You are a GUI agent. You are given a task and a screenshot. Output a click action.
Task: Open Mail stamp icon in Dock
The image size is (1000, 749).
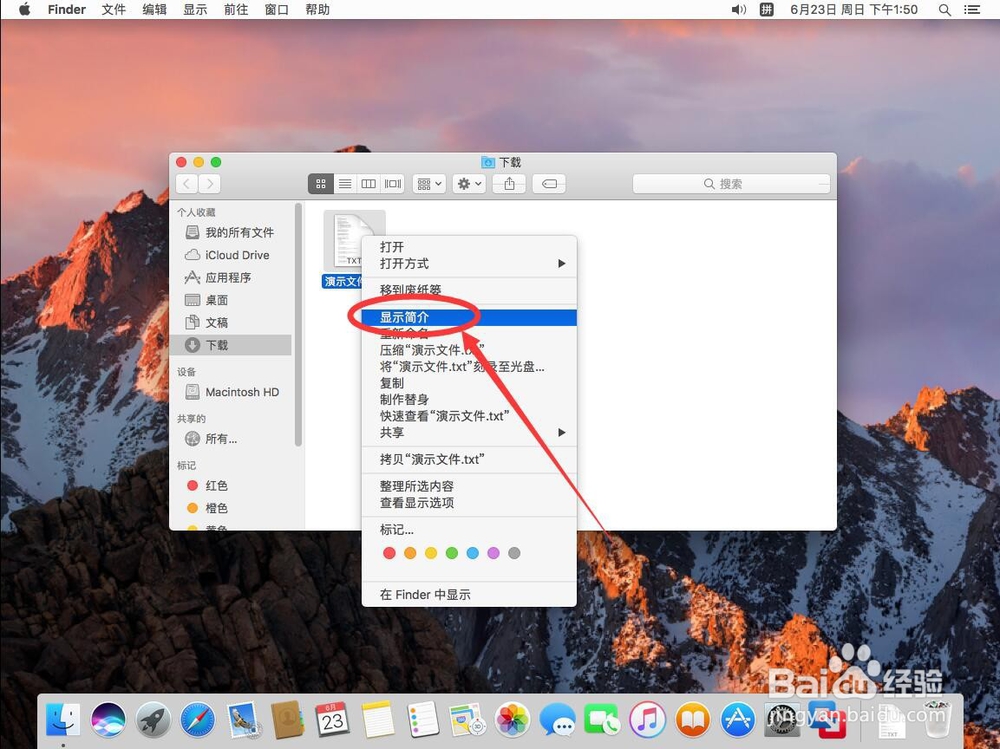point(242,720)
